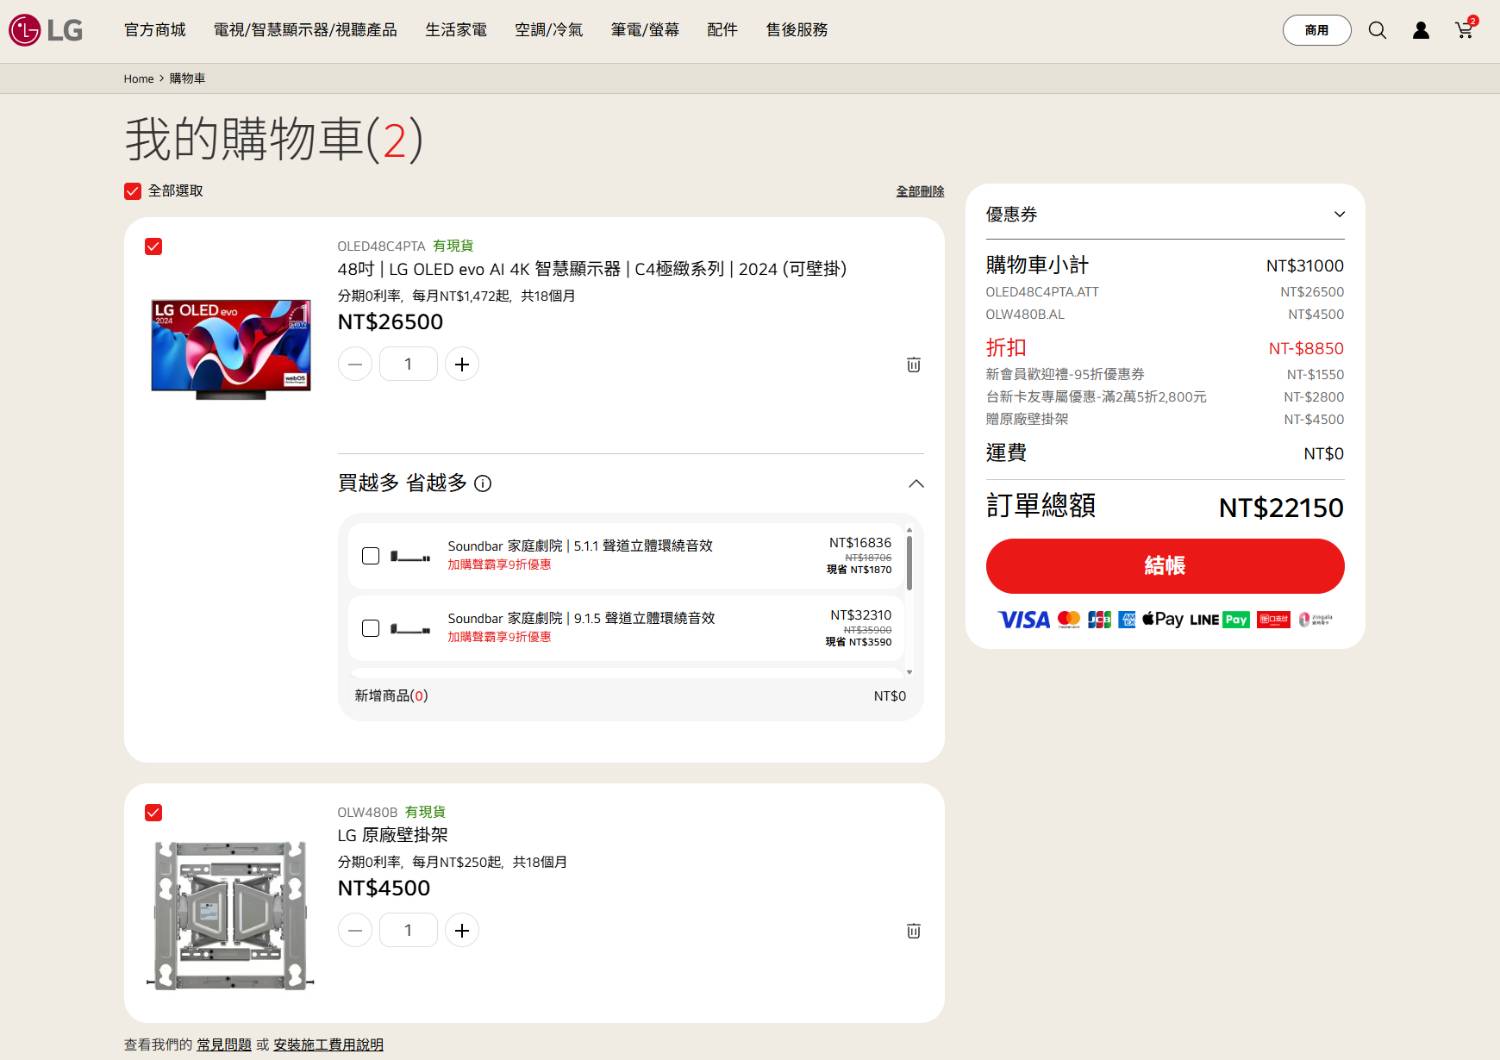Open the 官方商城 menu

coord(155,30)
